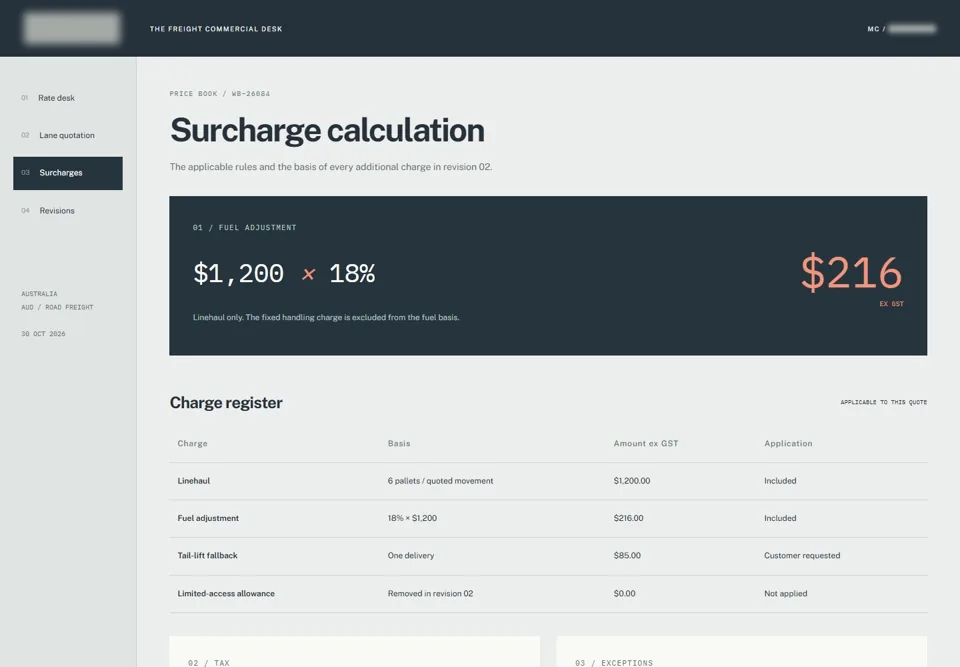960x667 pixels.
Task: Click the 01 / Fuel Adjustment label
Action: point(244,227)
